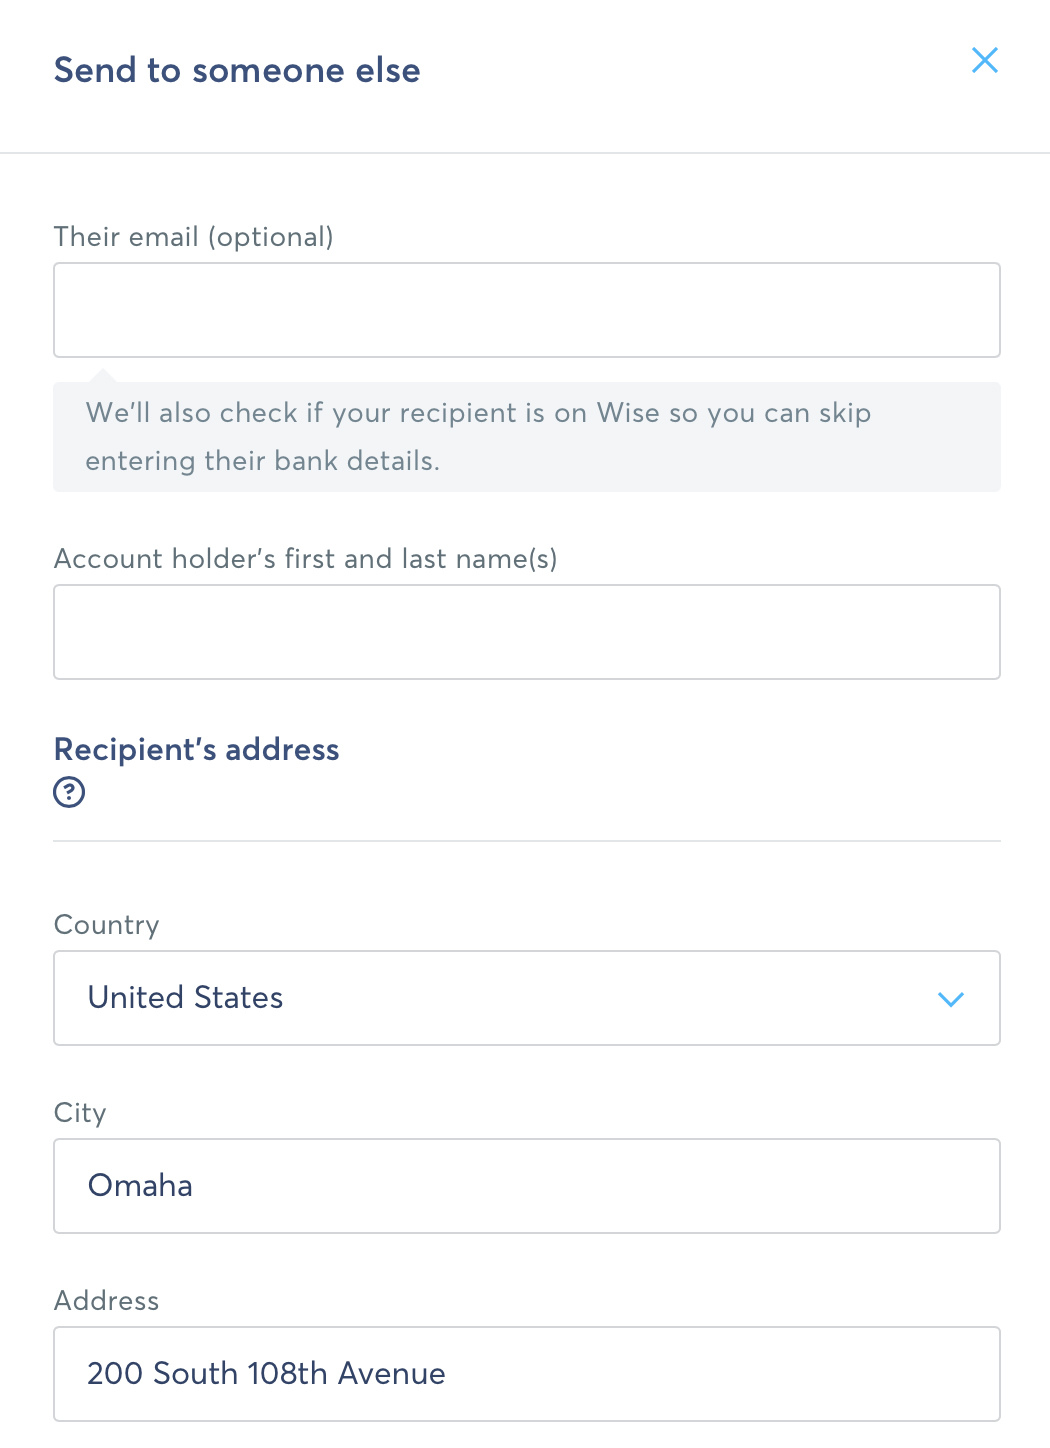
Task: Click the Address field with 200 South 108th Avenue
Action: click(x=527, y=1374)
